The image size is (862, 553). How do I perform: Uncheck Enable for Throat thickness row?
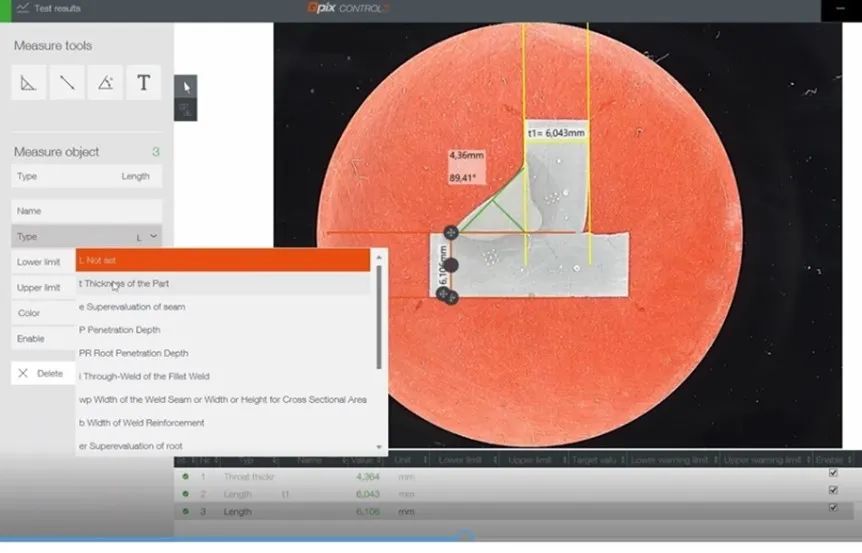point(833,474)
